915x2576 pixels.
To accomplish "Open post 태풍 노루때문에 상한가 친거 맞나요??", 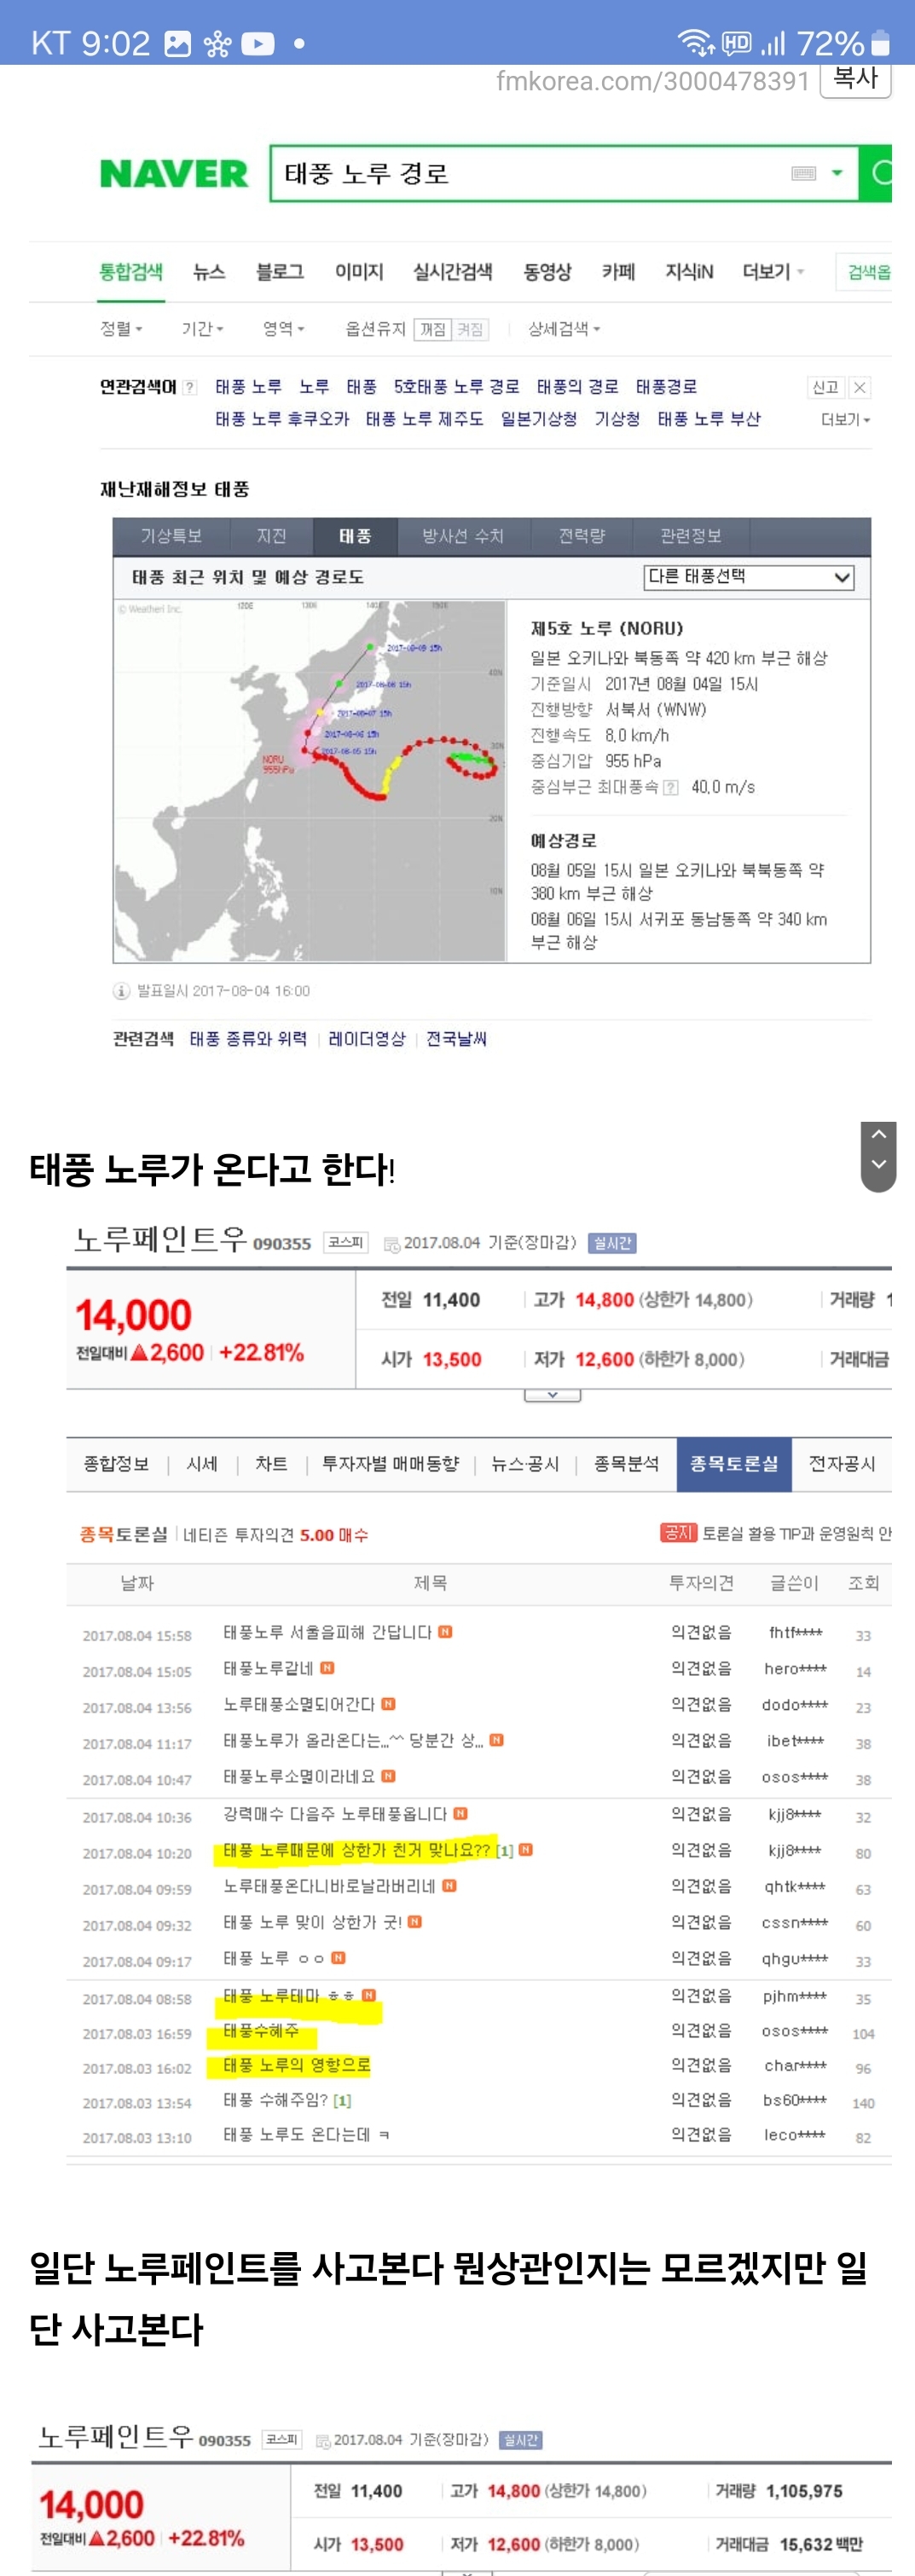I will click(x=356, y=1851).
